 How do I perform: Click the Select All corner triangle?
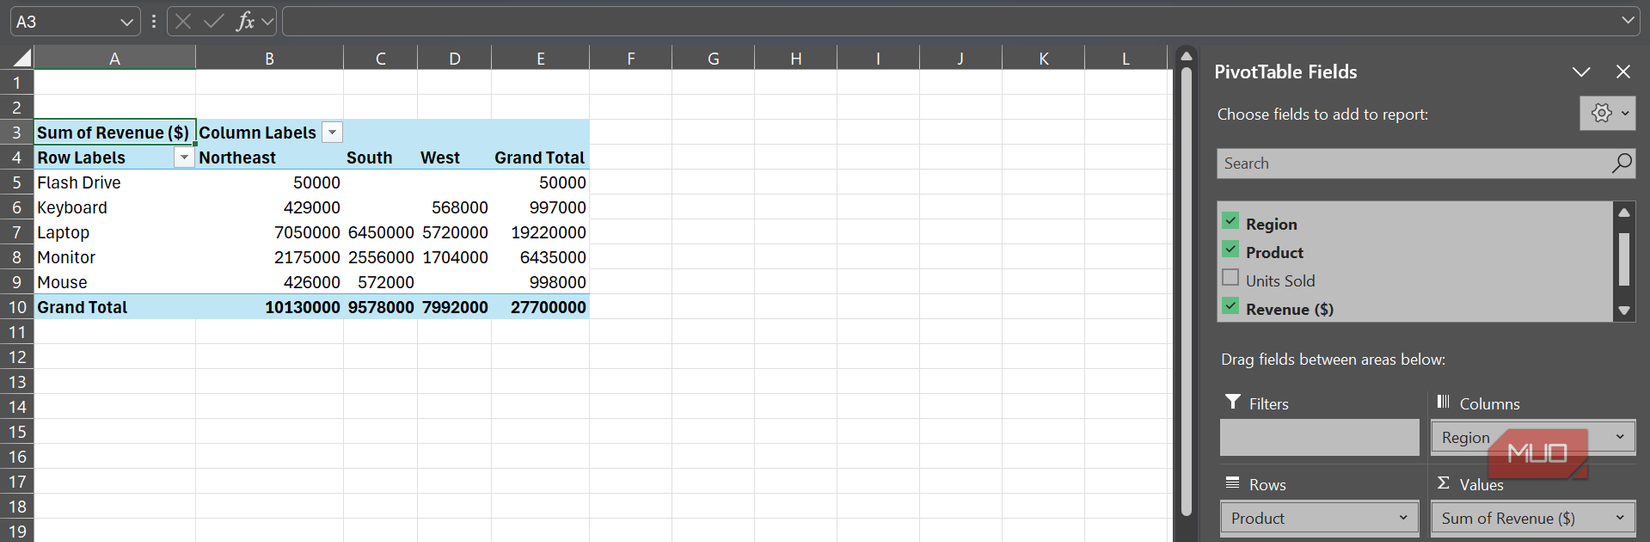21,58
